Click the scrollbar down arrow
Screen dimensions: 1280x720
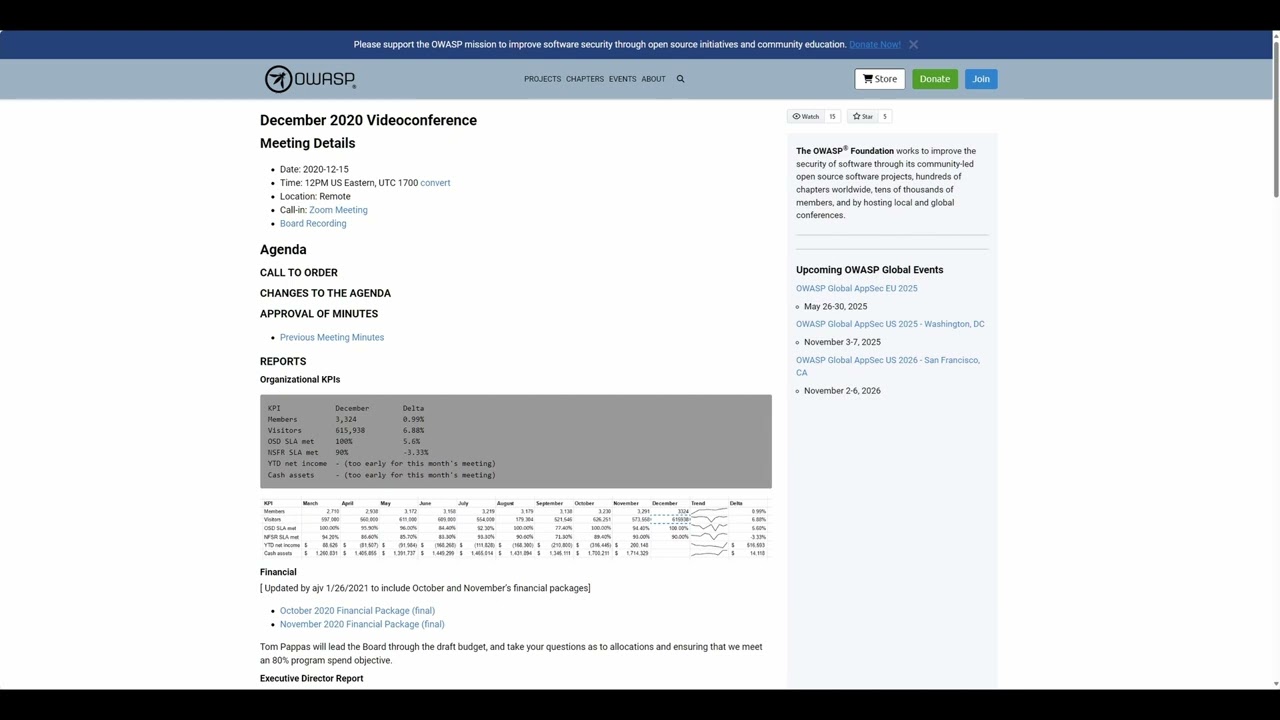(x=1275, y=684)
